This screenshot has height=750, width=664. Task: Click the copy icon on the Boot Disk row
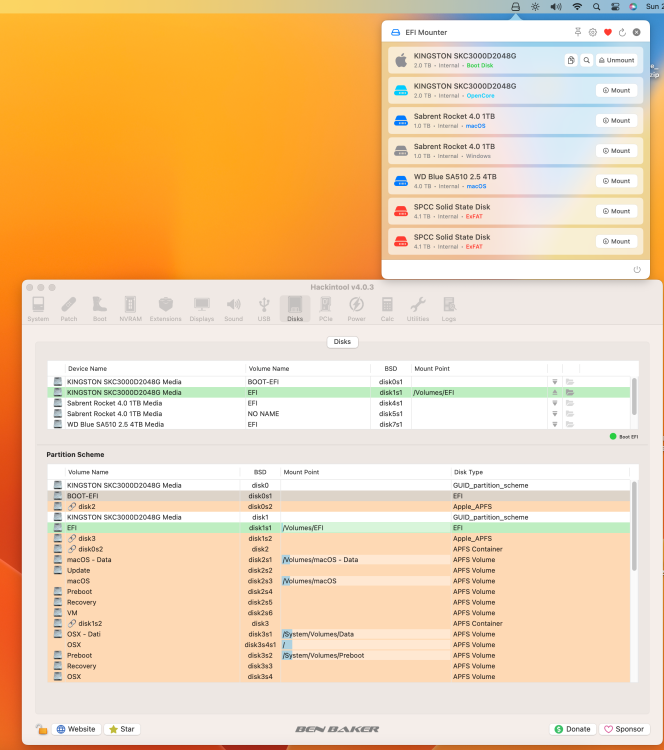[571, 60]
